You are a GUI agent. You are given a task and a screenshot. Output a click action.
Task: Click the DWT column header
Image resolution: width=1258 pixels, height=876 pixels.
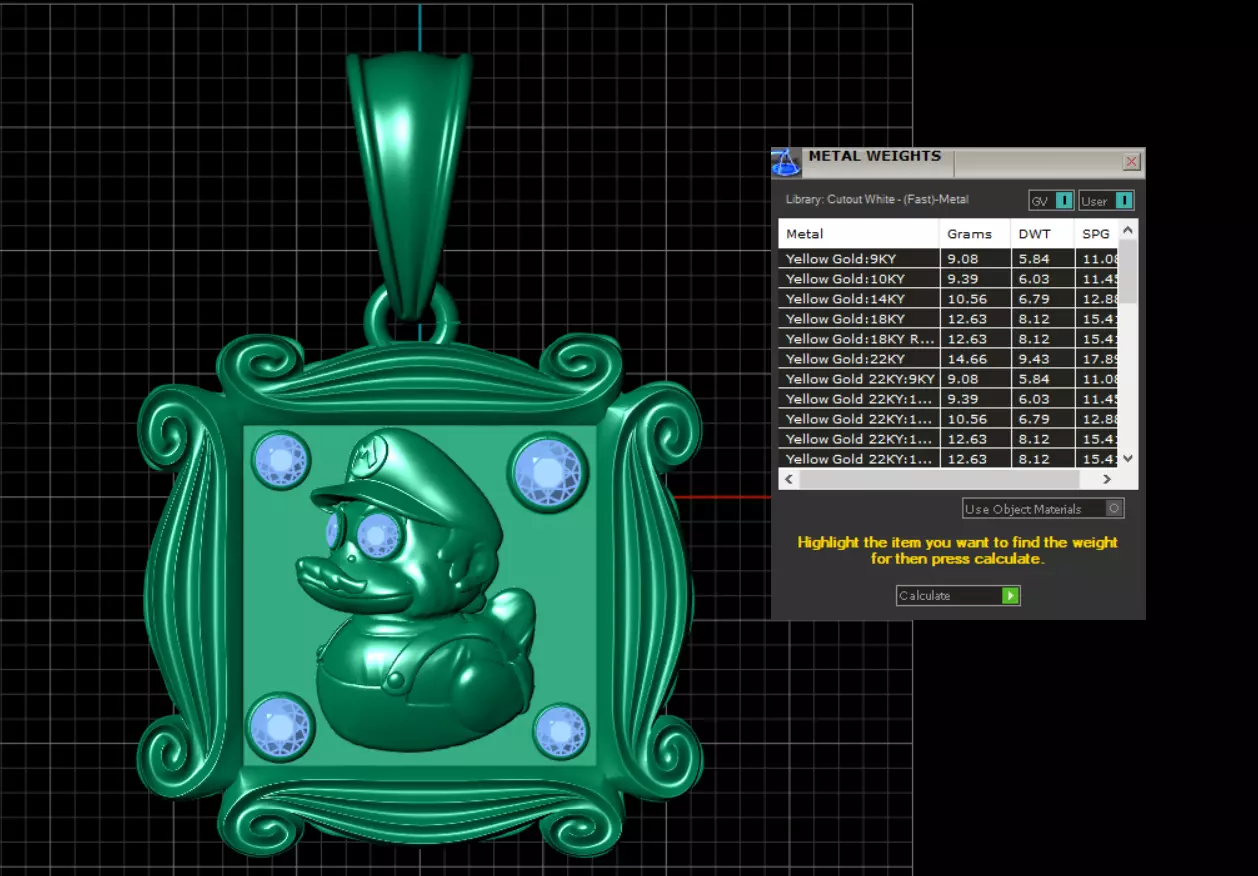(1042, 234)
